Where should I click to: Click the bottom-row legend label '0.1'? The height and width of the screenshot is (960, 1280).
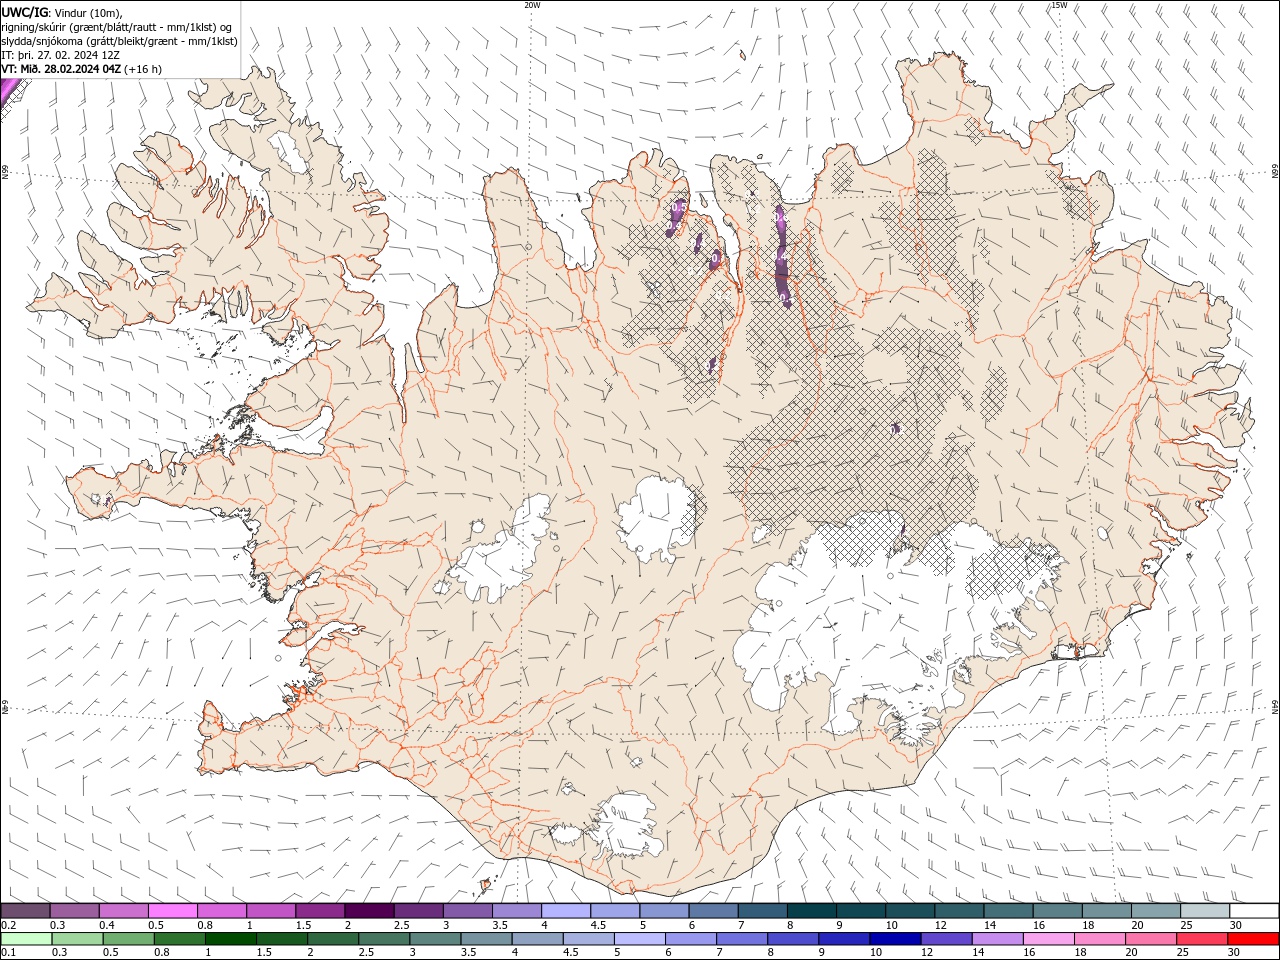[9, 952]
